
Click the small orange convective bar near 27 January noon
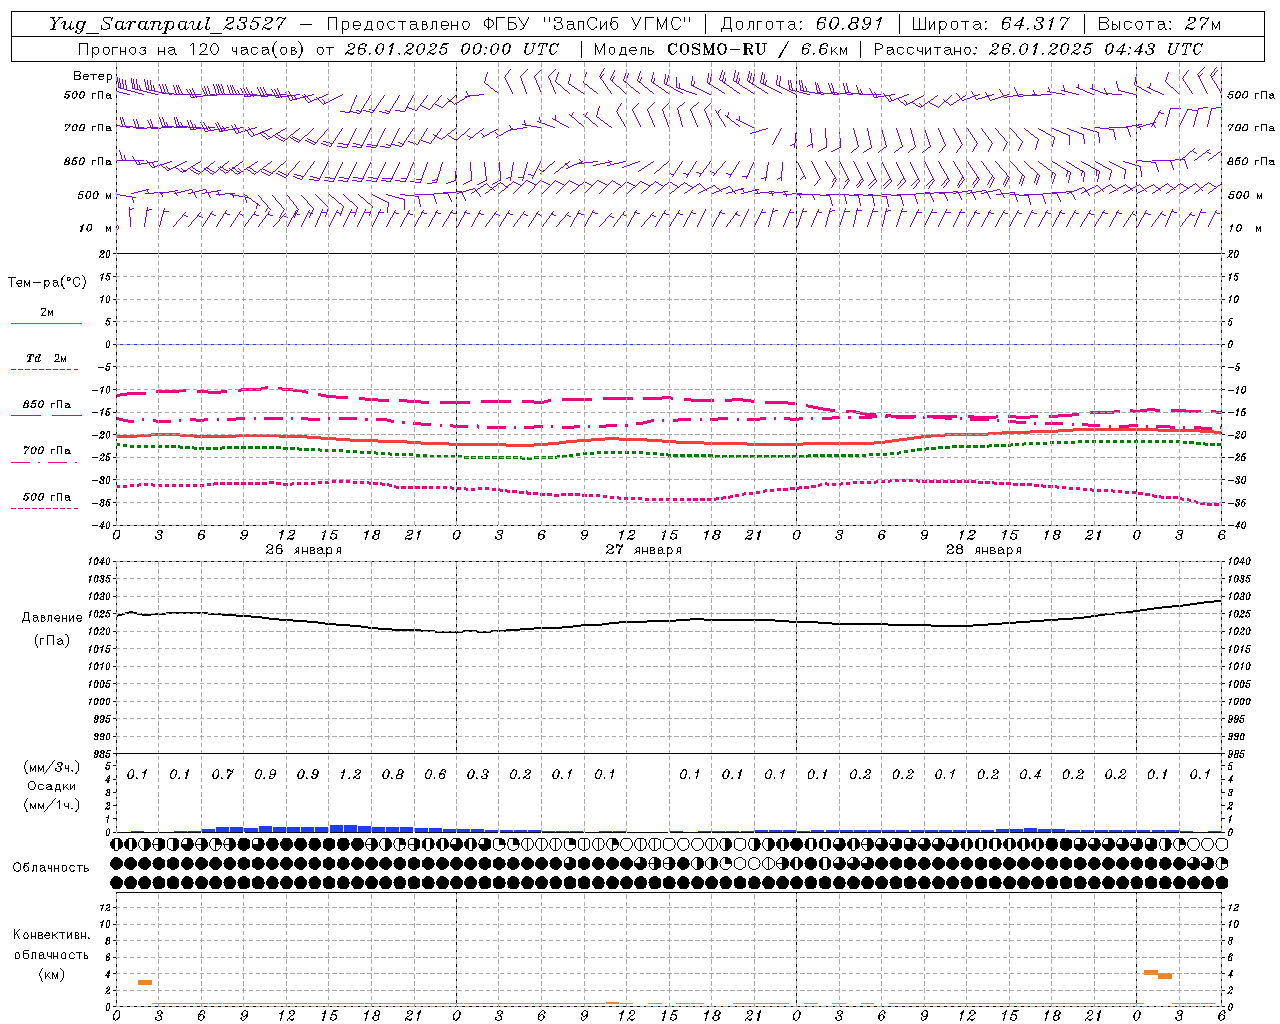pyautogui.click(x=612, y=1003)
